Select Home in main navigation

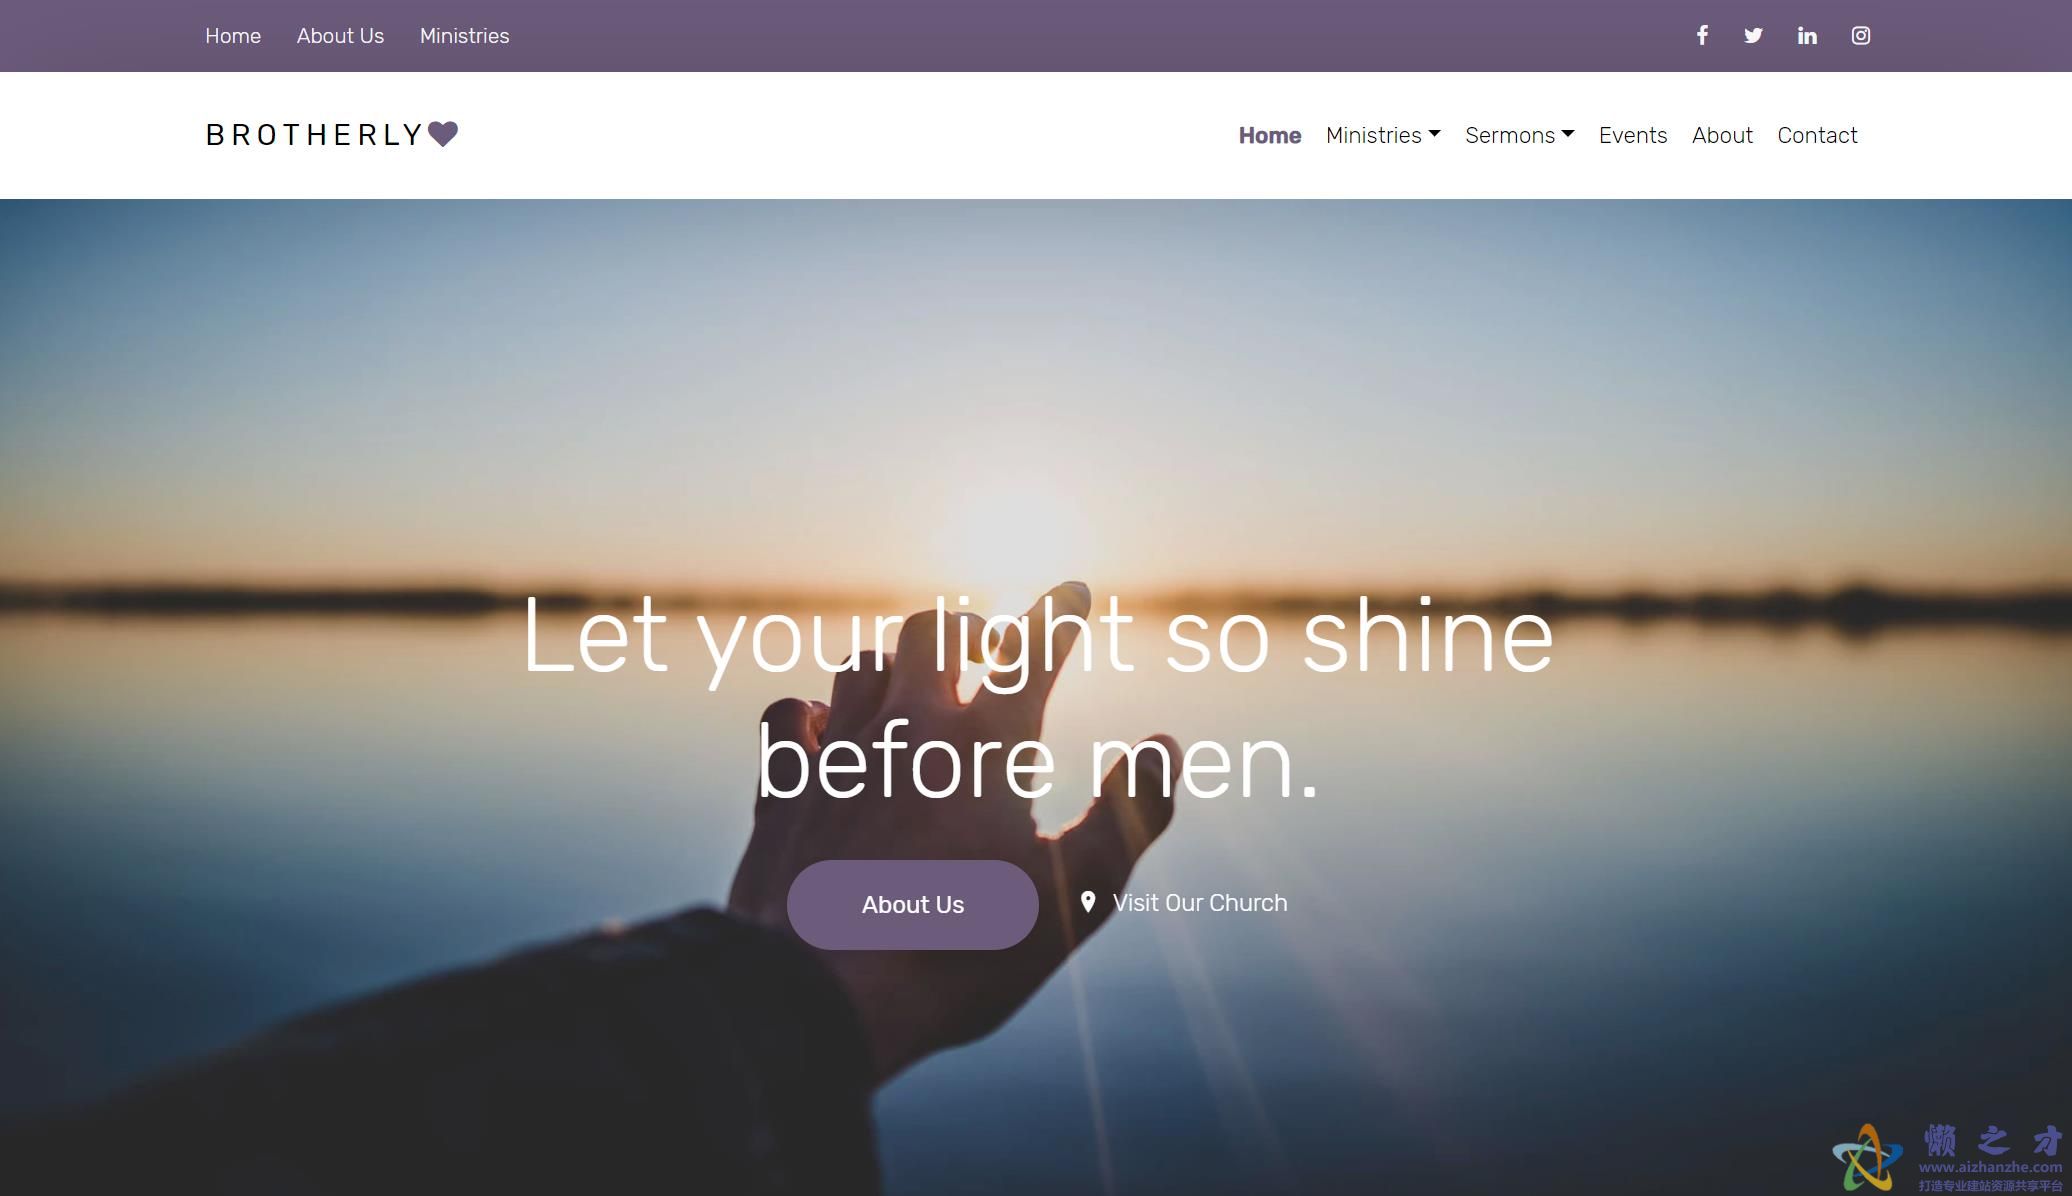click(1270, 135)
